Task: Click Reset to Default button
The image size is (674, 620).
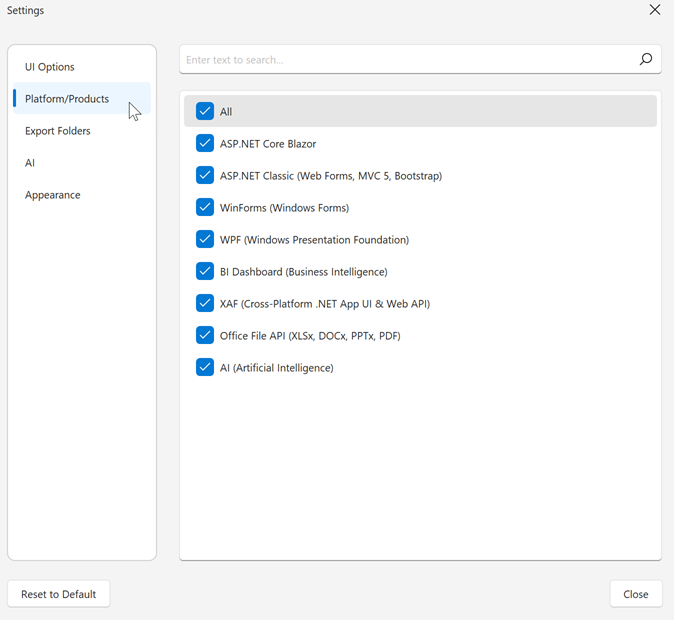Action: (58, 594)
